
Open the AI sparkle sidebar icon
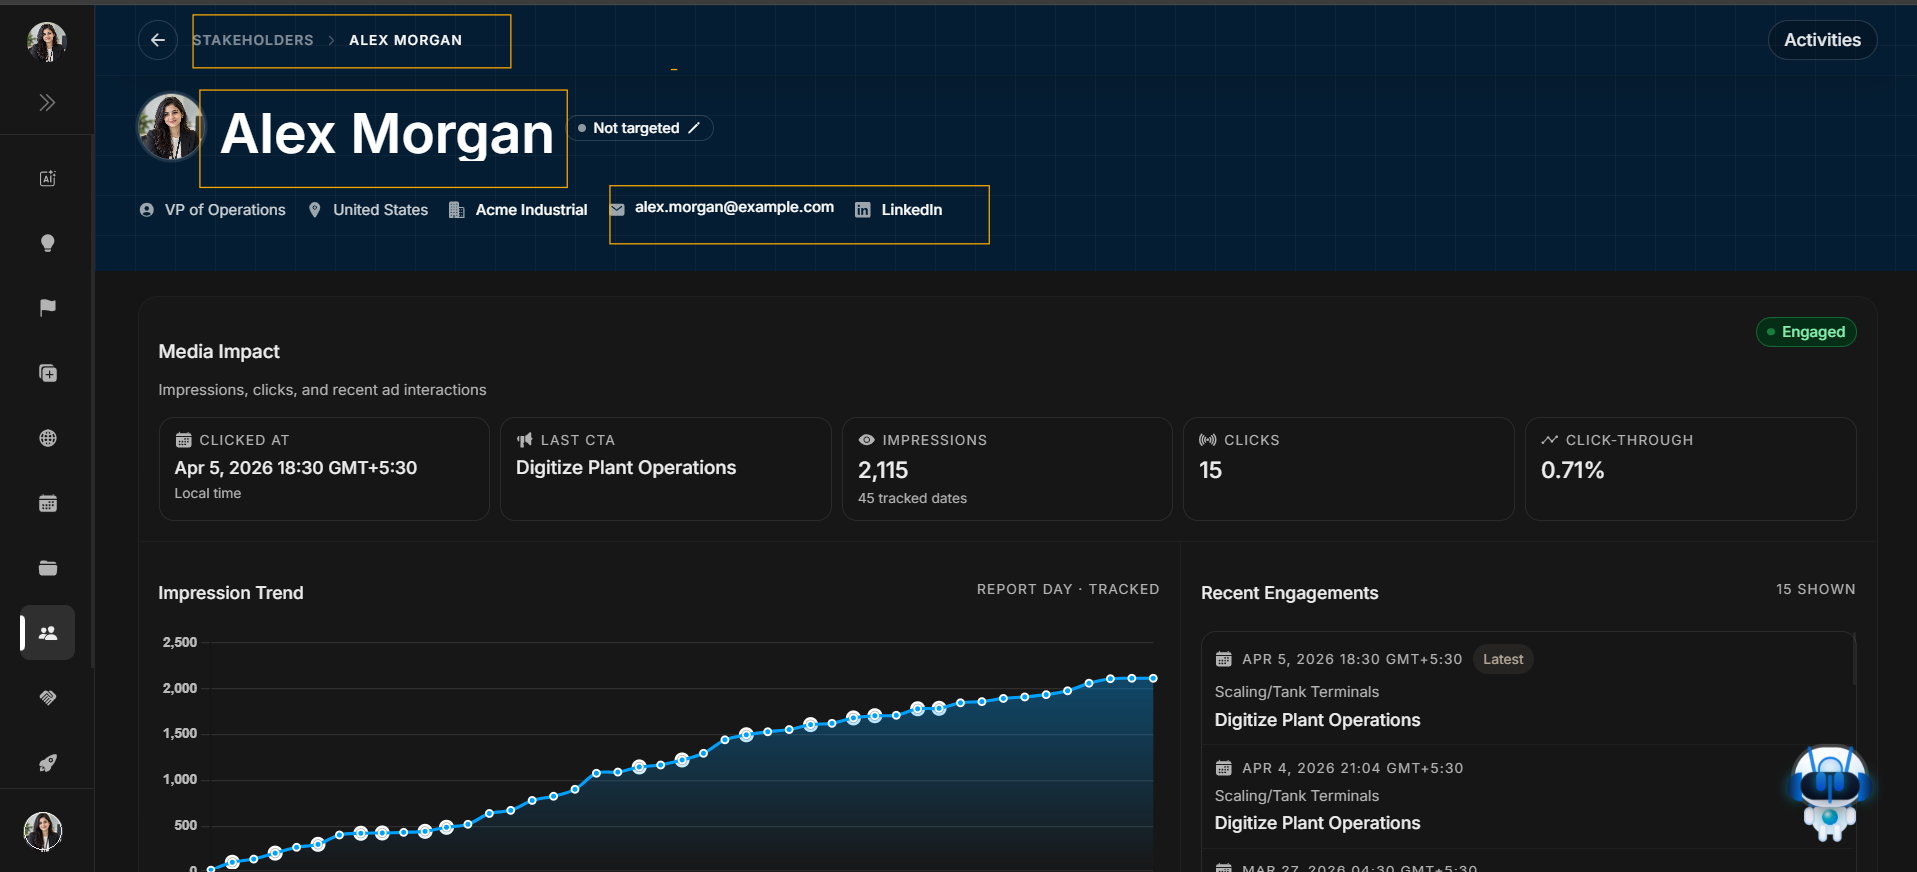point(47,178)
